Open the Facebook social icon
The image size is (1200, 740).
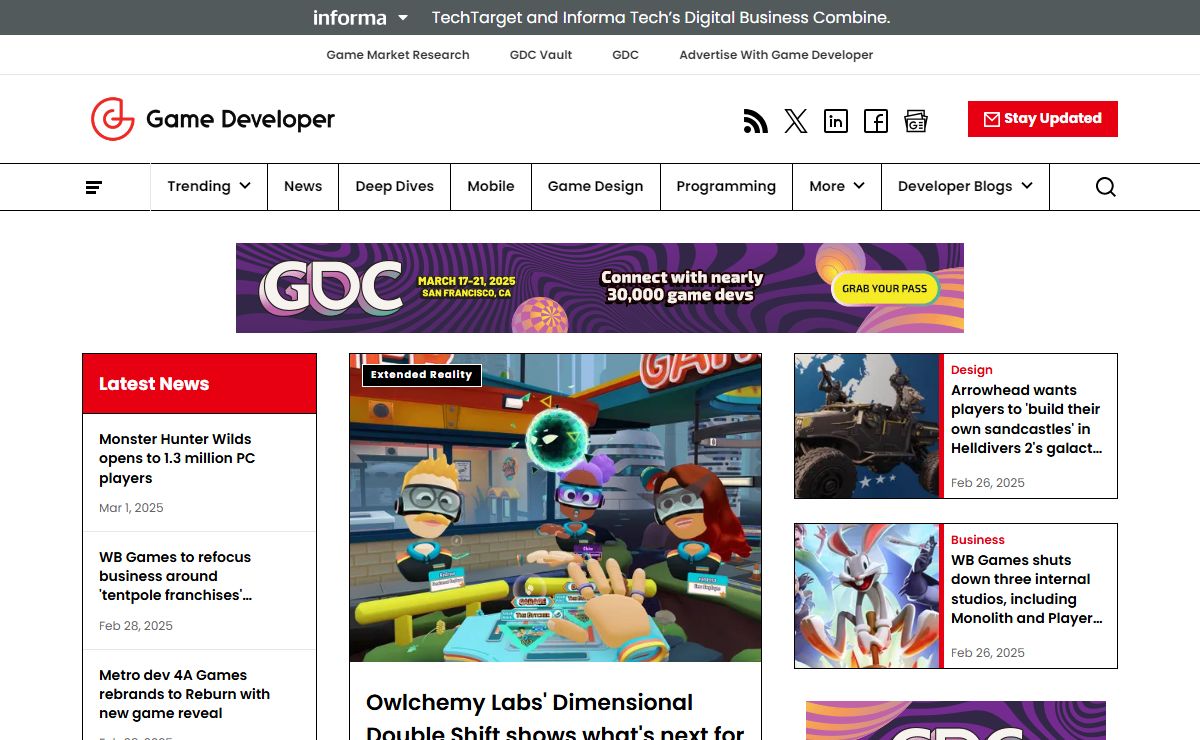coord(876,121)
